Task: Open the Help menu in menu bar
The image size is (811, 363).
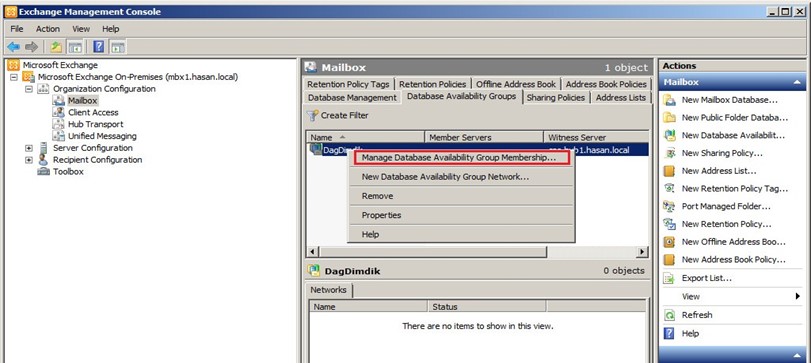Action: [x=110, y=29]
